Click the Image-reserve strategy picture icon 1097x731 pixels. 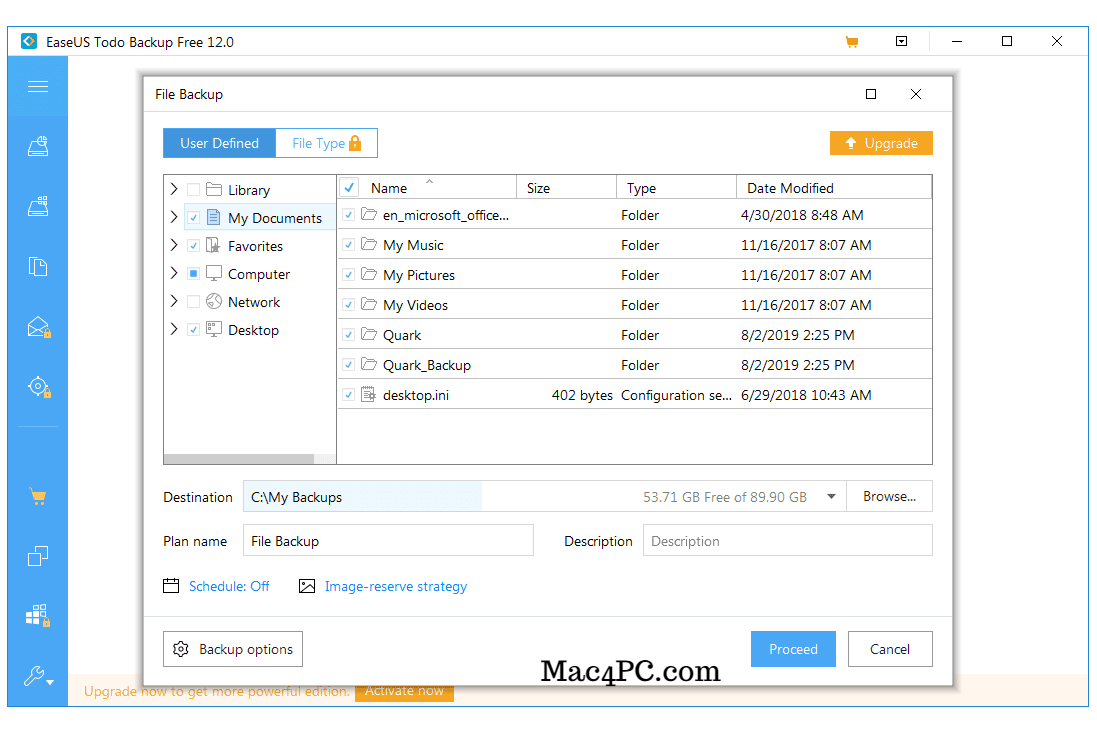click(306, 585)
